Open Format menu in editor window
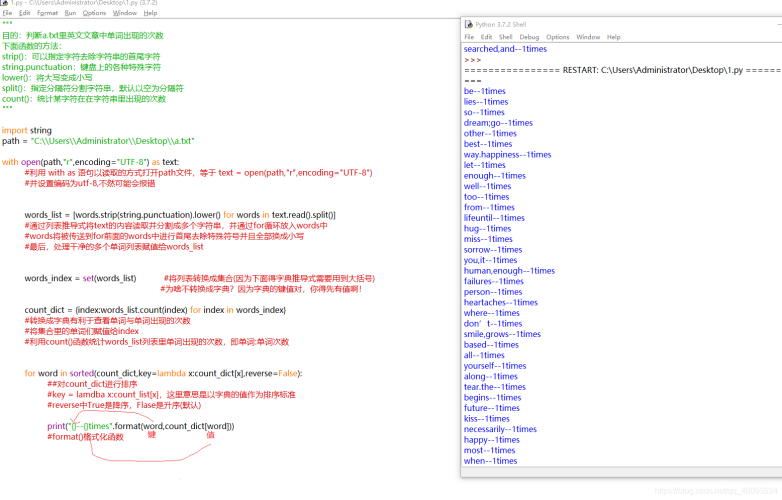The height and width of the screenshot is (500, 782). tap(47, 13)
